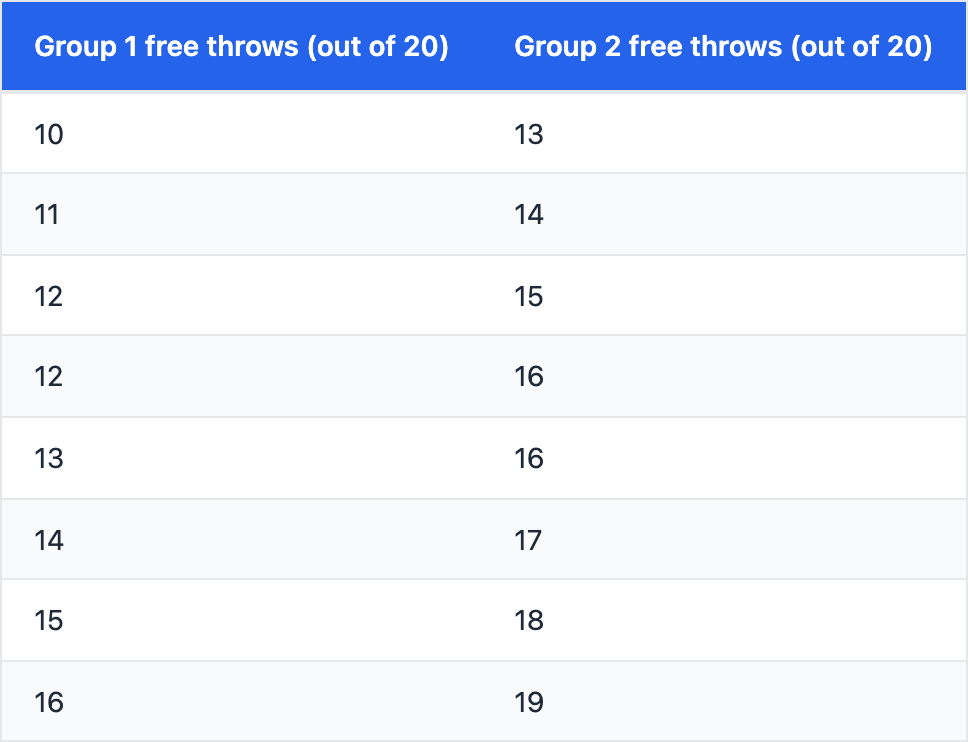Click the second 16 in Group 2 column
The height and width of the screenshot is (742, 968).
pos(529,459)
